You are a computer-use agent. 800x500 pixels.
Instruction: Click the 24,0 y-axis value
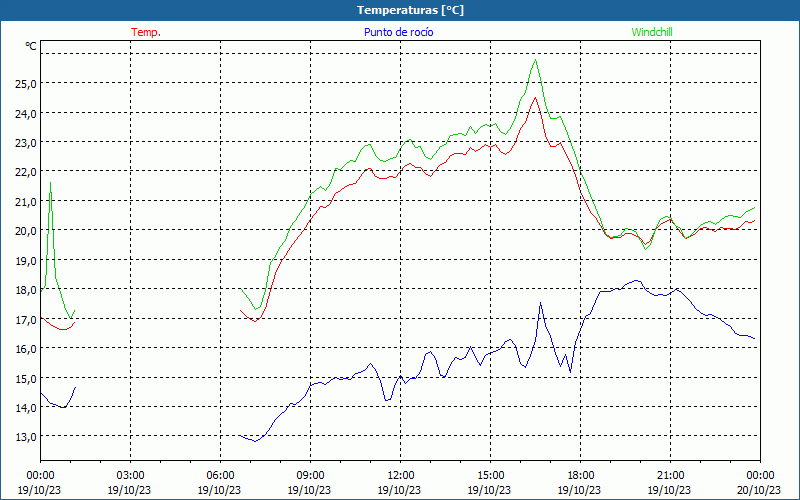coord(26,113)
